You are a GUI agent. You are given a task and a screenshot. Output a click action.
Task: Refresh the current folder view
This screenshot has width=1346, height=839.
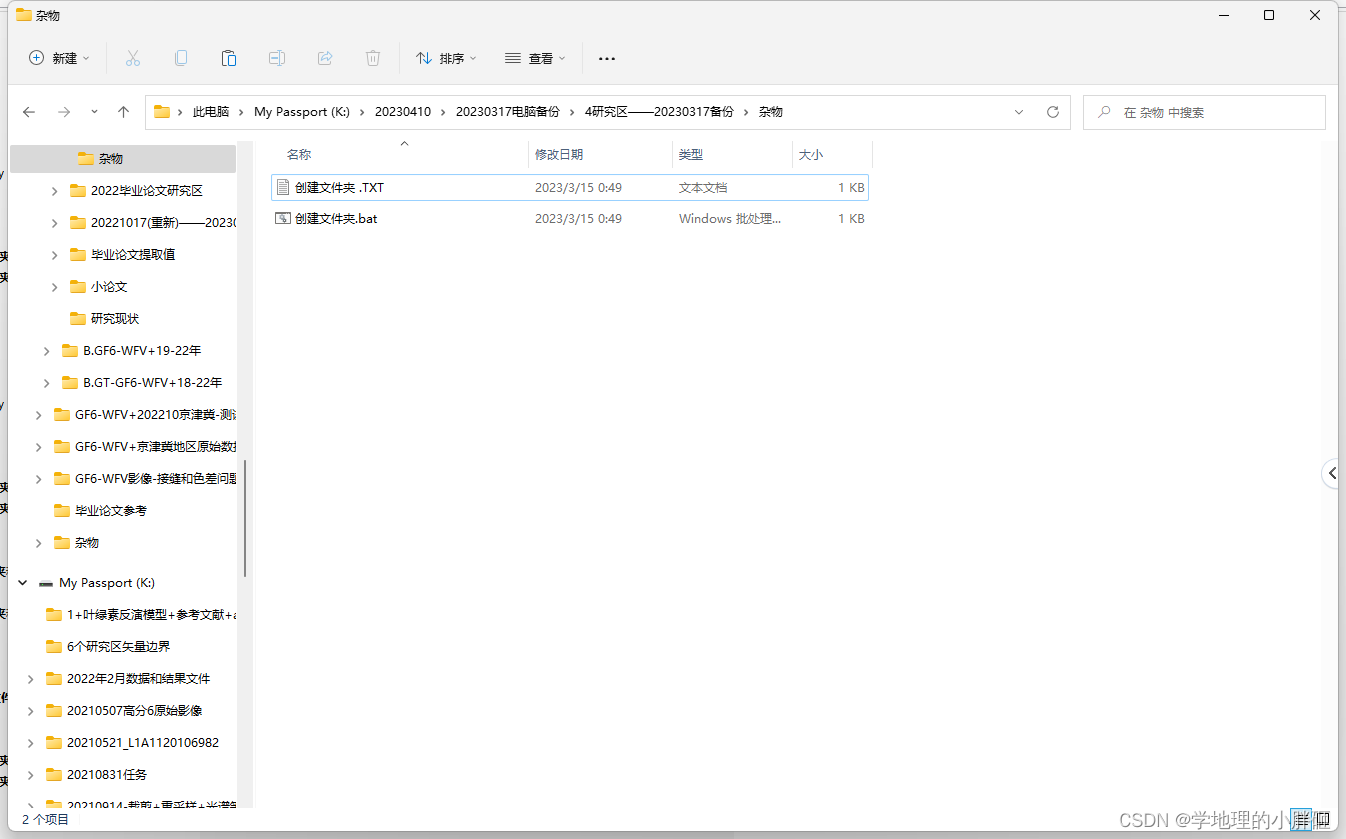1053,112
